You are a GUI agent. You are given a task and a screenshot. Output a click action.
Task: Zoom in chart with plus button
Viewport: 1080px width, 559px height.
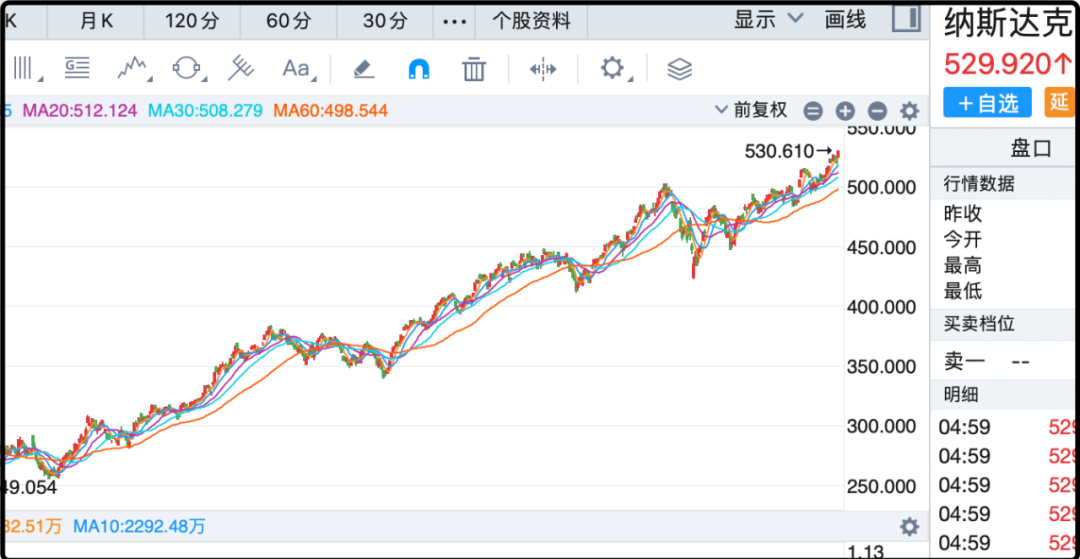click(x=845, y=111)
